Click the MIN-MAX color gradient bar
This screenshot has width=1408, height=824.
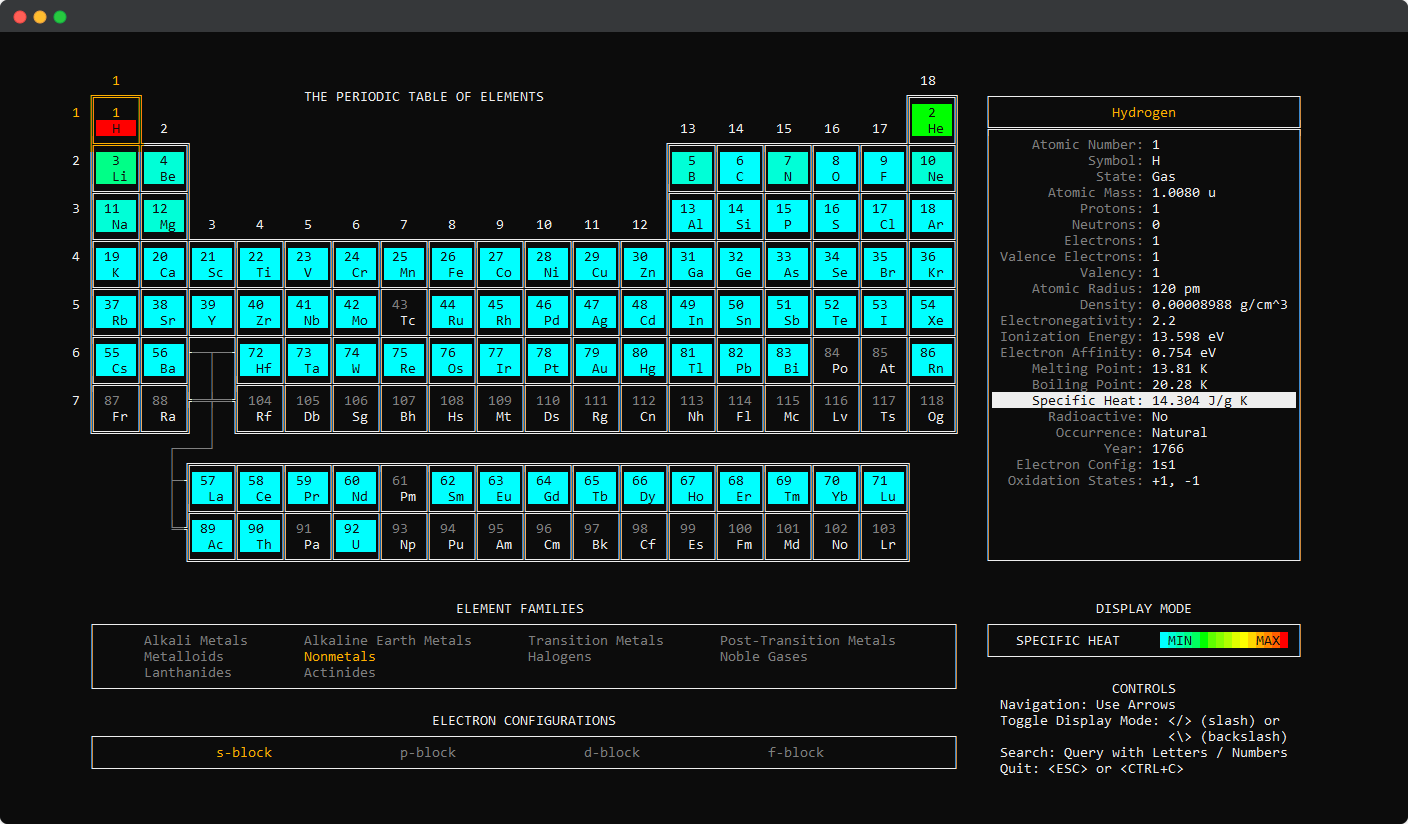[x=1224, y=640]
